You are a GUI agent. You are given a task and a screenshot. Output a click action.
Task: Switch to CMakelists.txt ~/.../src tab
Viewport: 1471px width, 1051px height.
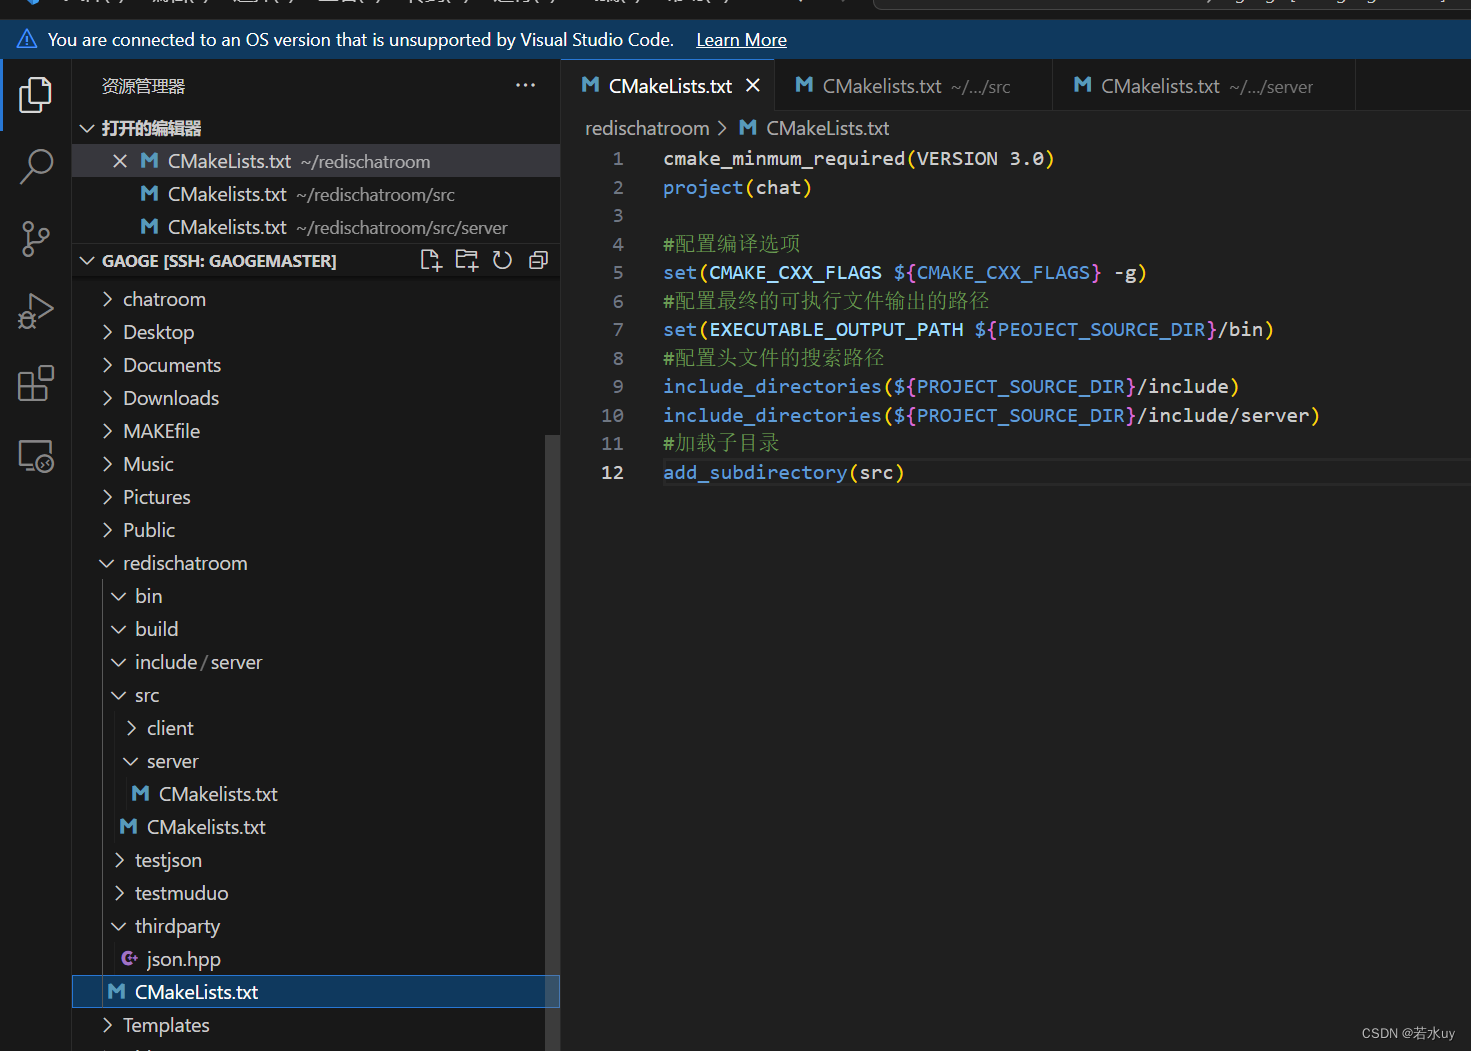[915, 86]
